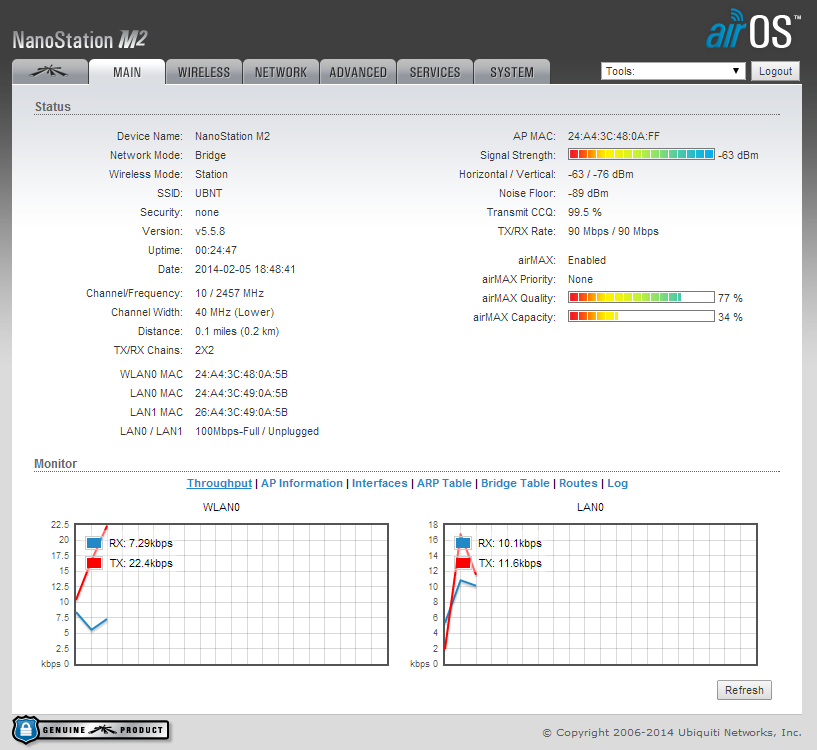Switch to the SYSTEM tab
This screenshot has width=817, height=750.
[512, 72]
